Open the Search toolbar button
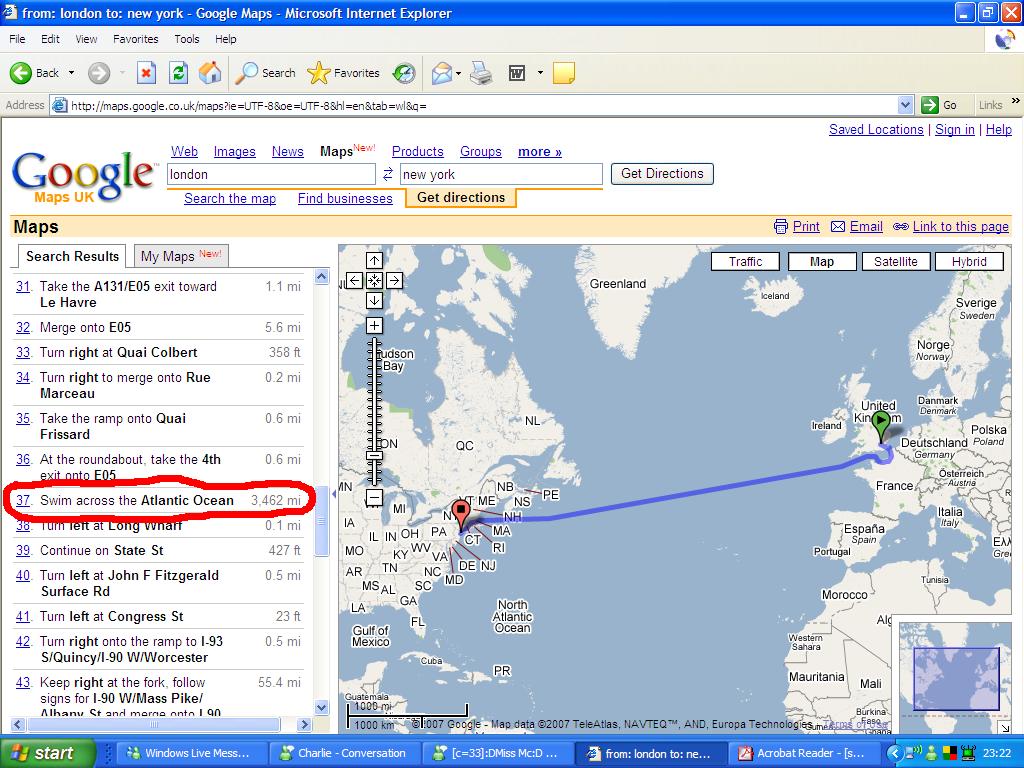The height and width of the screenshot is (768, 1024). click(x=266, y=73)
